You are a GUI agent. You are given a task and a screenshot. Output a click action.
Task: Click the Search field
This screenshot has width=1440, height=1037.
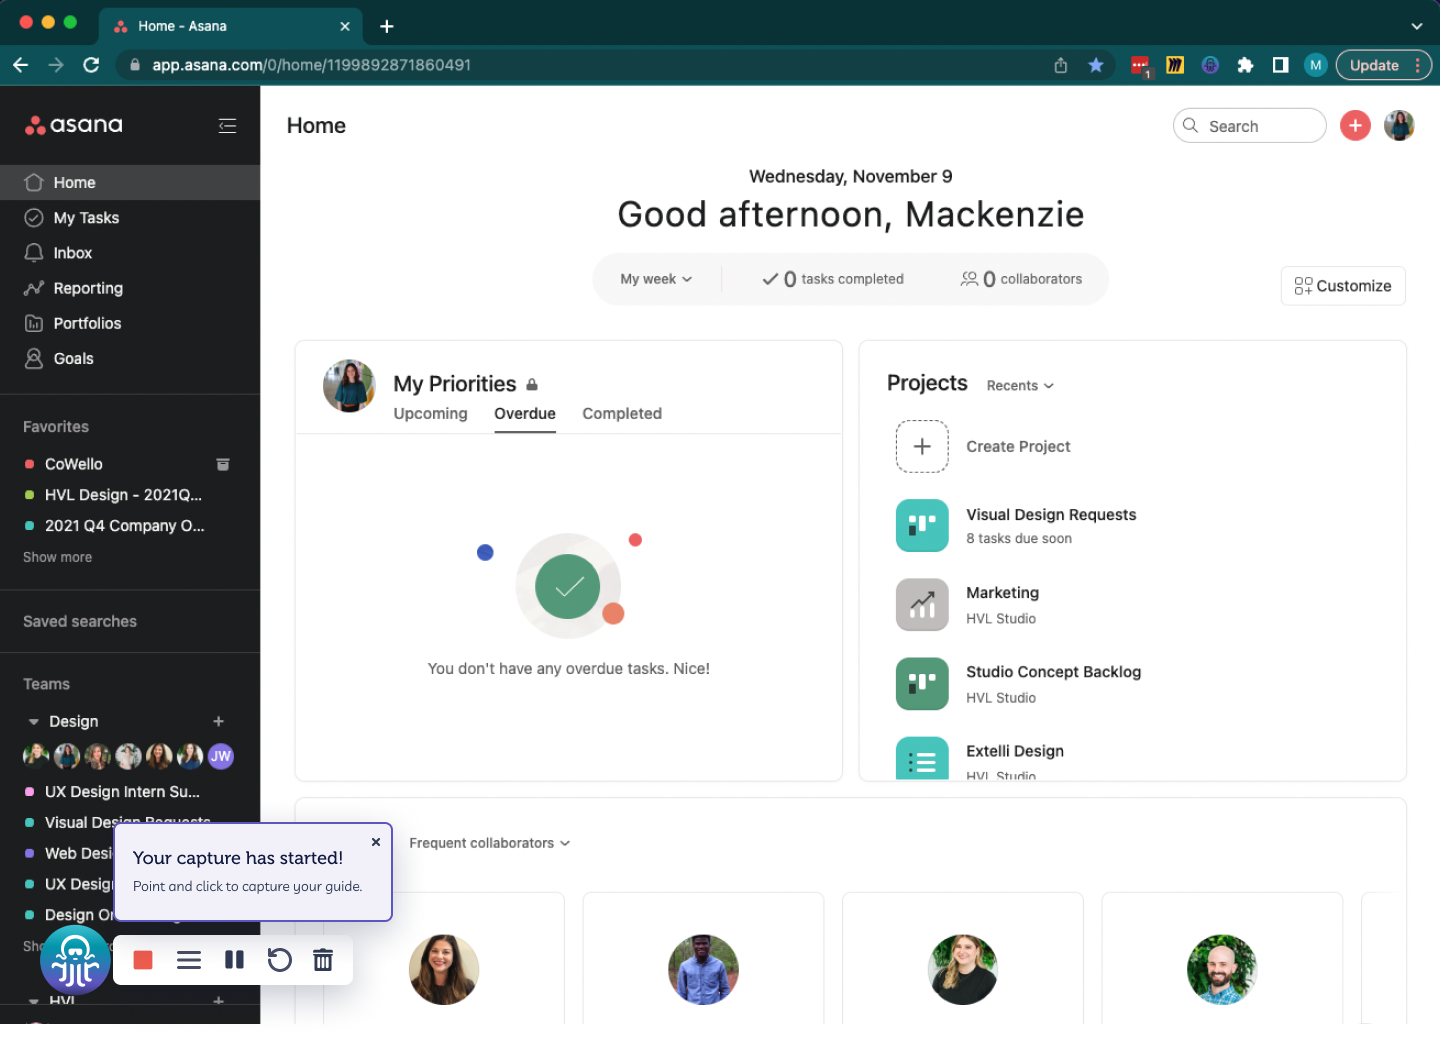point(1250,126)
